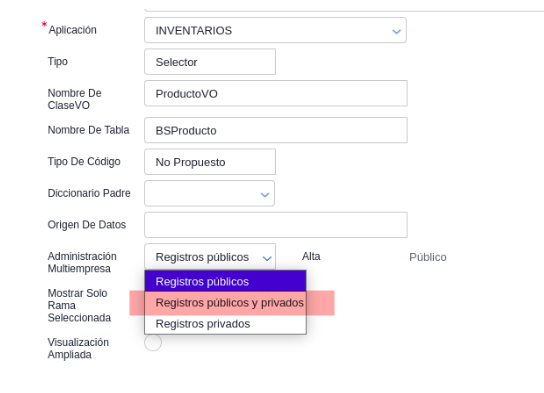Viewport: 544px width, 393px height.
Task: Click the Tipo field showing Selector
Action: point(210,62)
